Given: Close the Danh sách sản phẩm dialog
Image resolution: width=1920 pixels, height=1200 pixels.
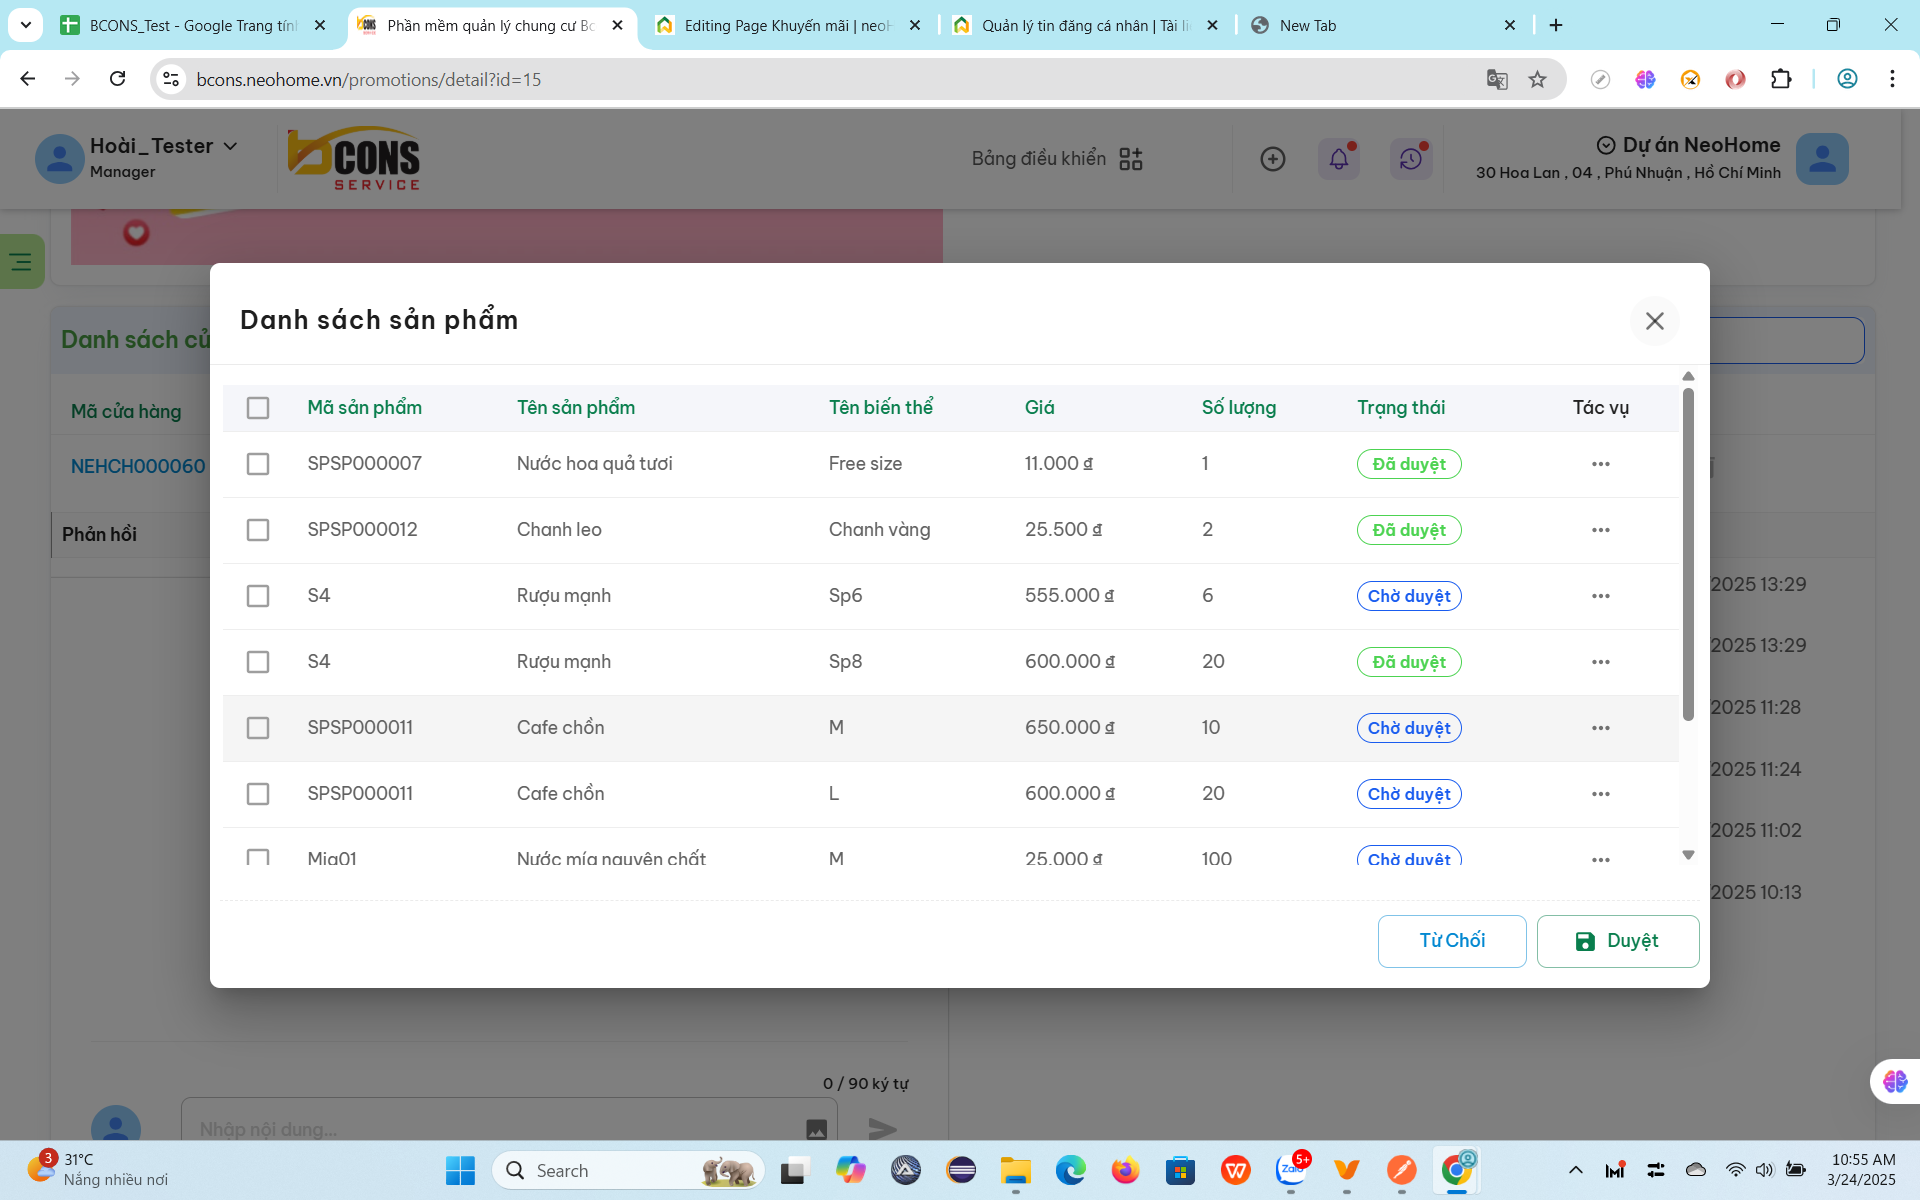Looking at the screenshot, I should tap(1655, 321).
